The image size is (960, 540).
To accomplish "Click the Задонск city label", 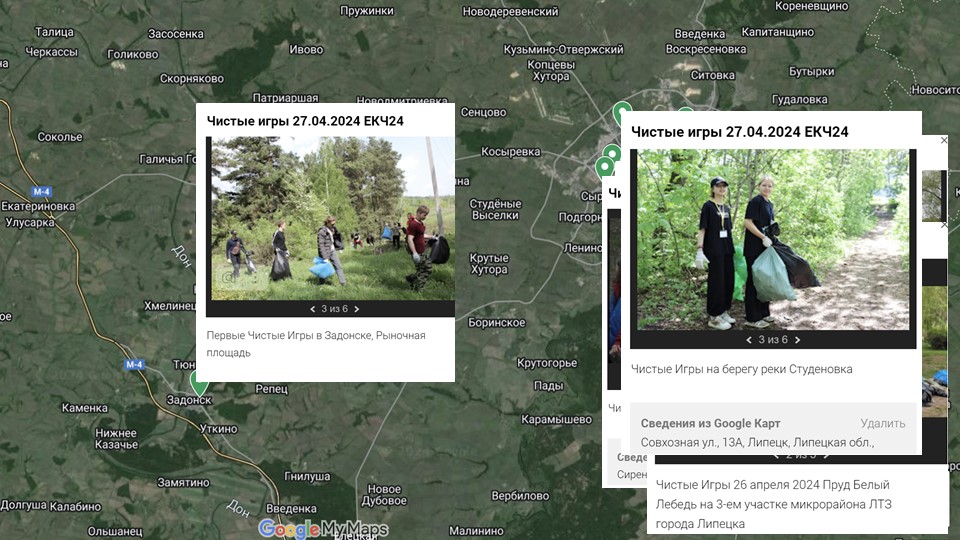I will click(189, 400).
